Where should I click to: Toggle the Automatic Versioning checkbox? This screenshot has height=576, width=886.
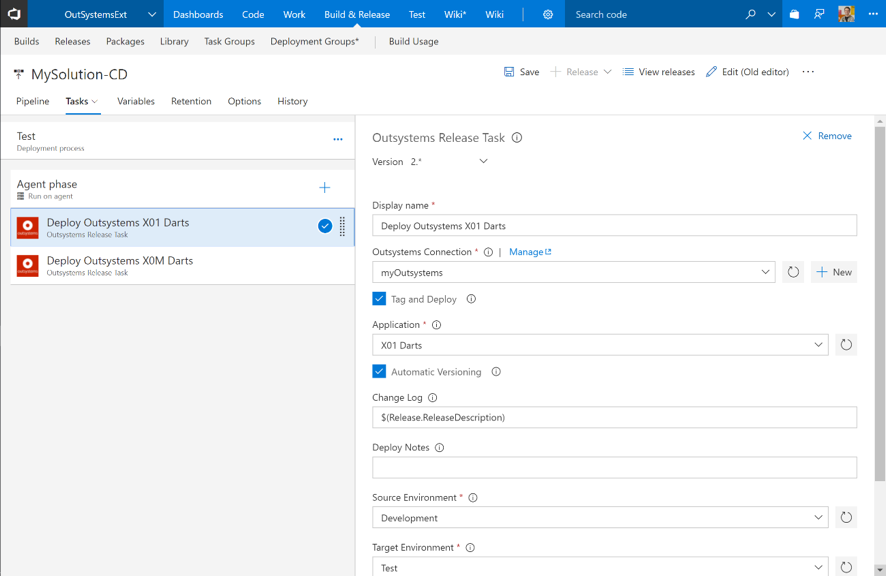pos(379,371)
